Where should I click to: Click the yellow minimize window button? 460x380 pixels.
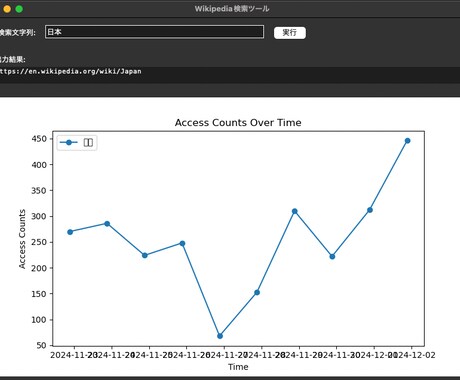[x=7, y=9]
